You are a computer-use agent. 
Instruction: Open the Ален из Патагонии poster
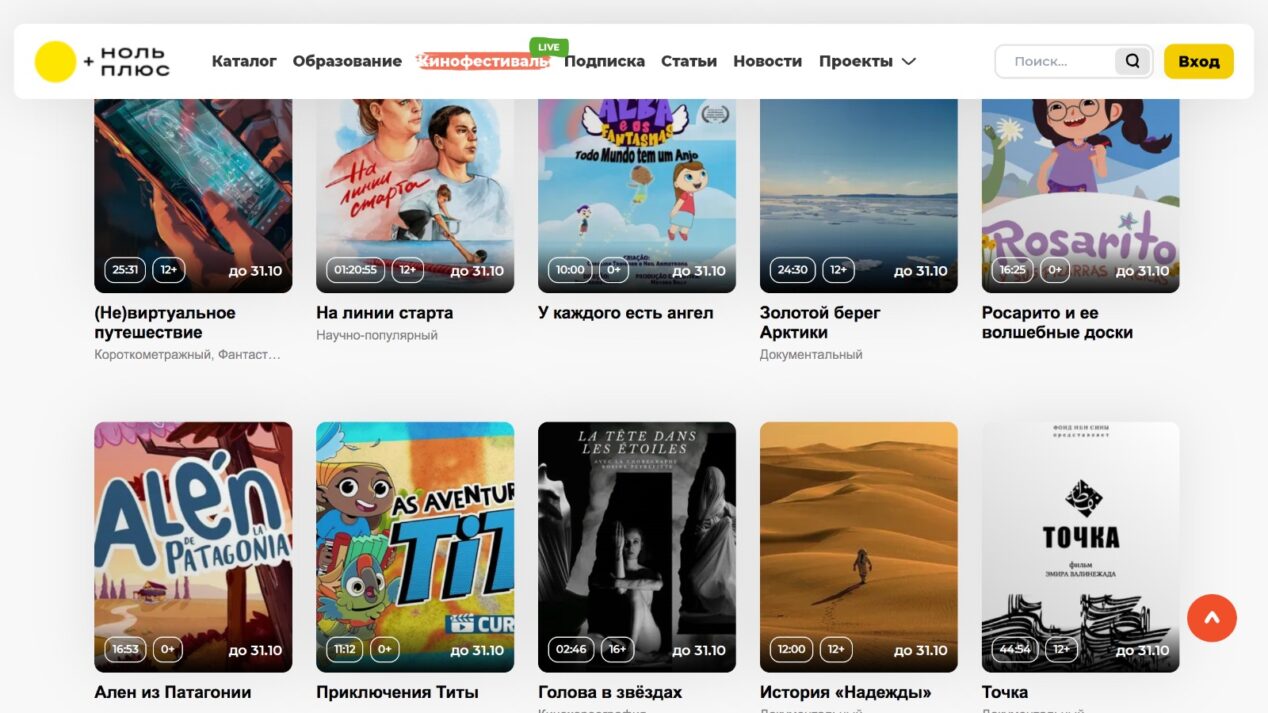193,547
